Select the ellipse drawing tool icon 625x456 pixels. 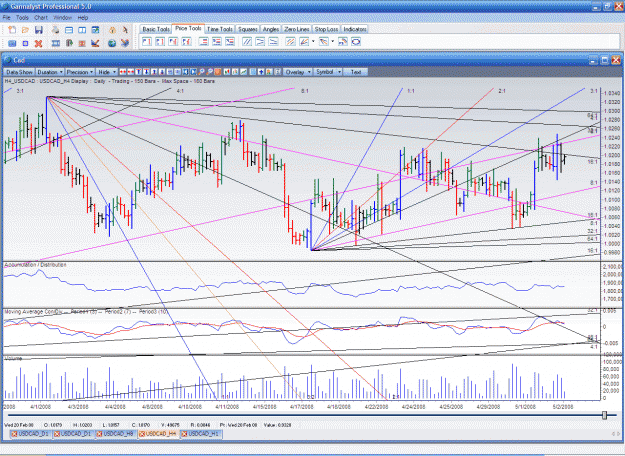click(356, 41)
